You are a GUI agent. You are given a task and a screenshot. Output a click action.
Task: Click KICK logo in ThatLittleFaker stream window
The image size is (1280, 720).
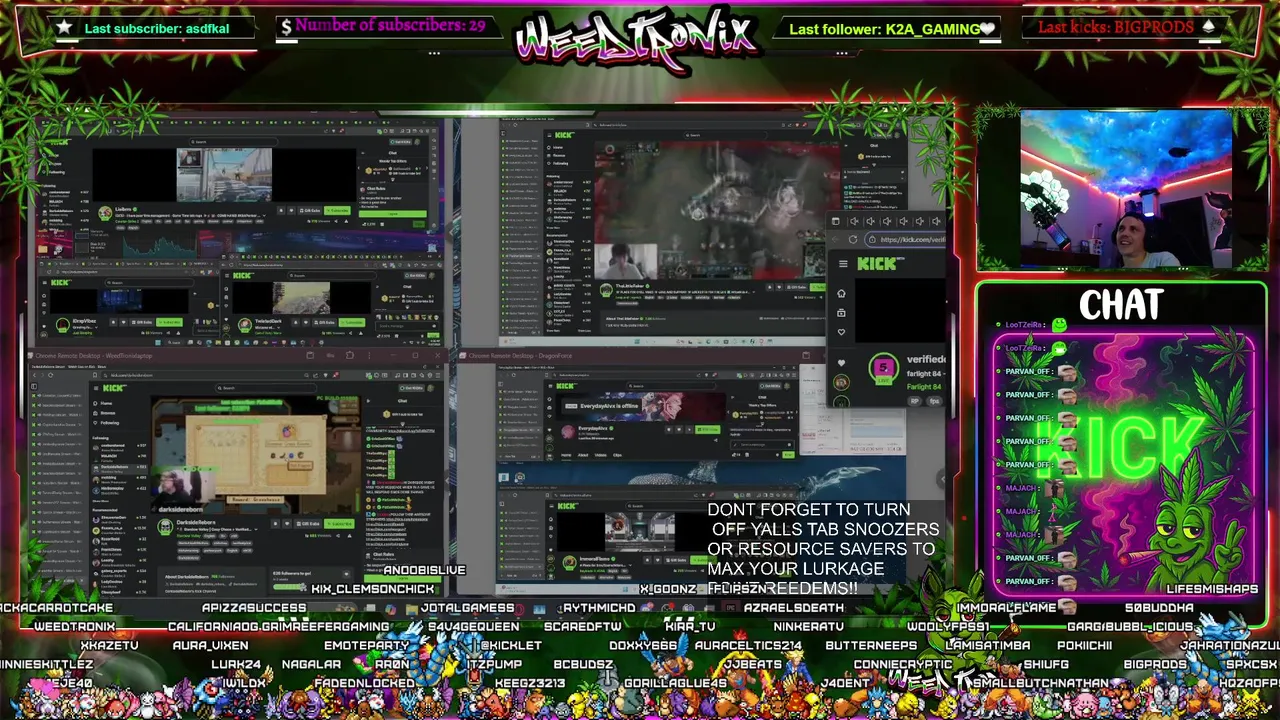pos(564,135)
